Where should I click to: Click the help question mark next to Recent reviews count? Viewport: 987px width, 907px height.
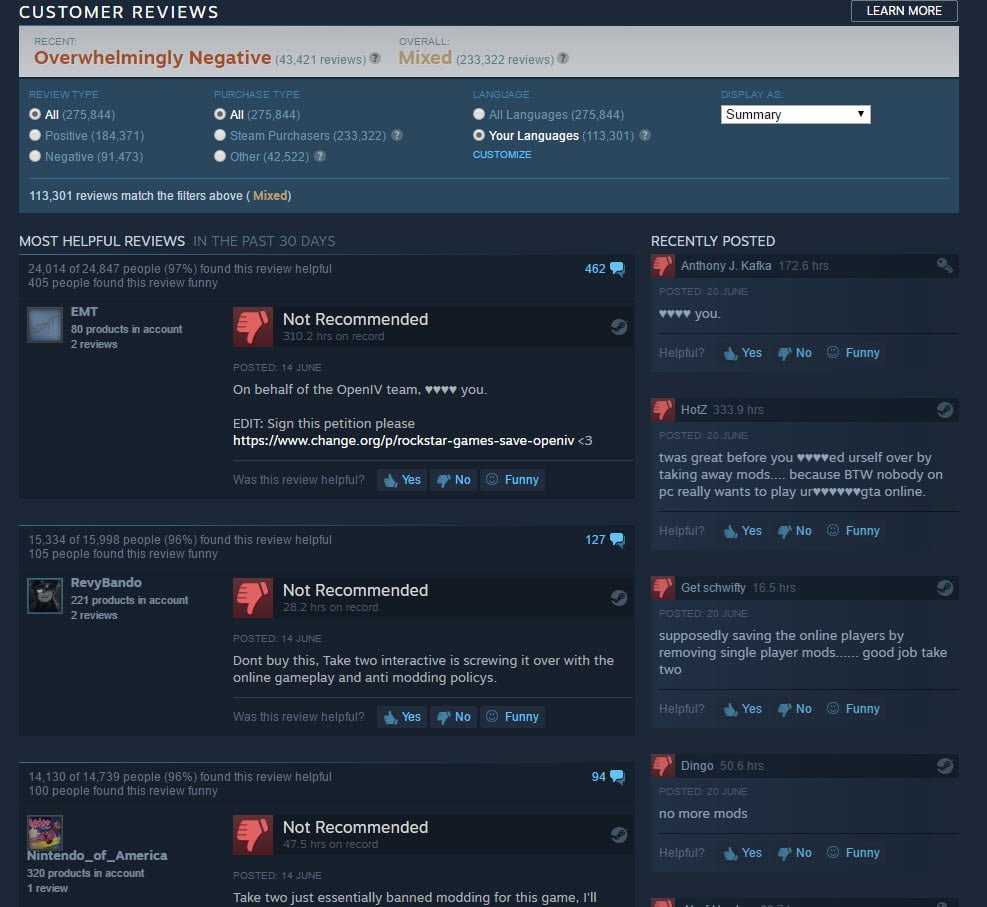click(375, 59)
